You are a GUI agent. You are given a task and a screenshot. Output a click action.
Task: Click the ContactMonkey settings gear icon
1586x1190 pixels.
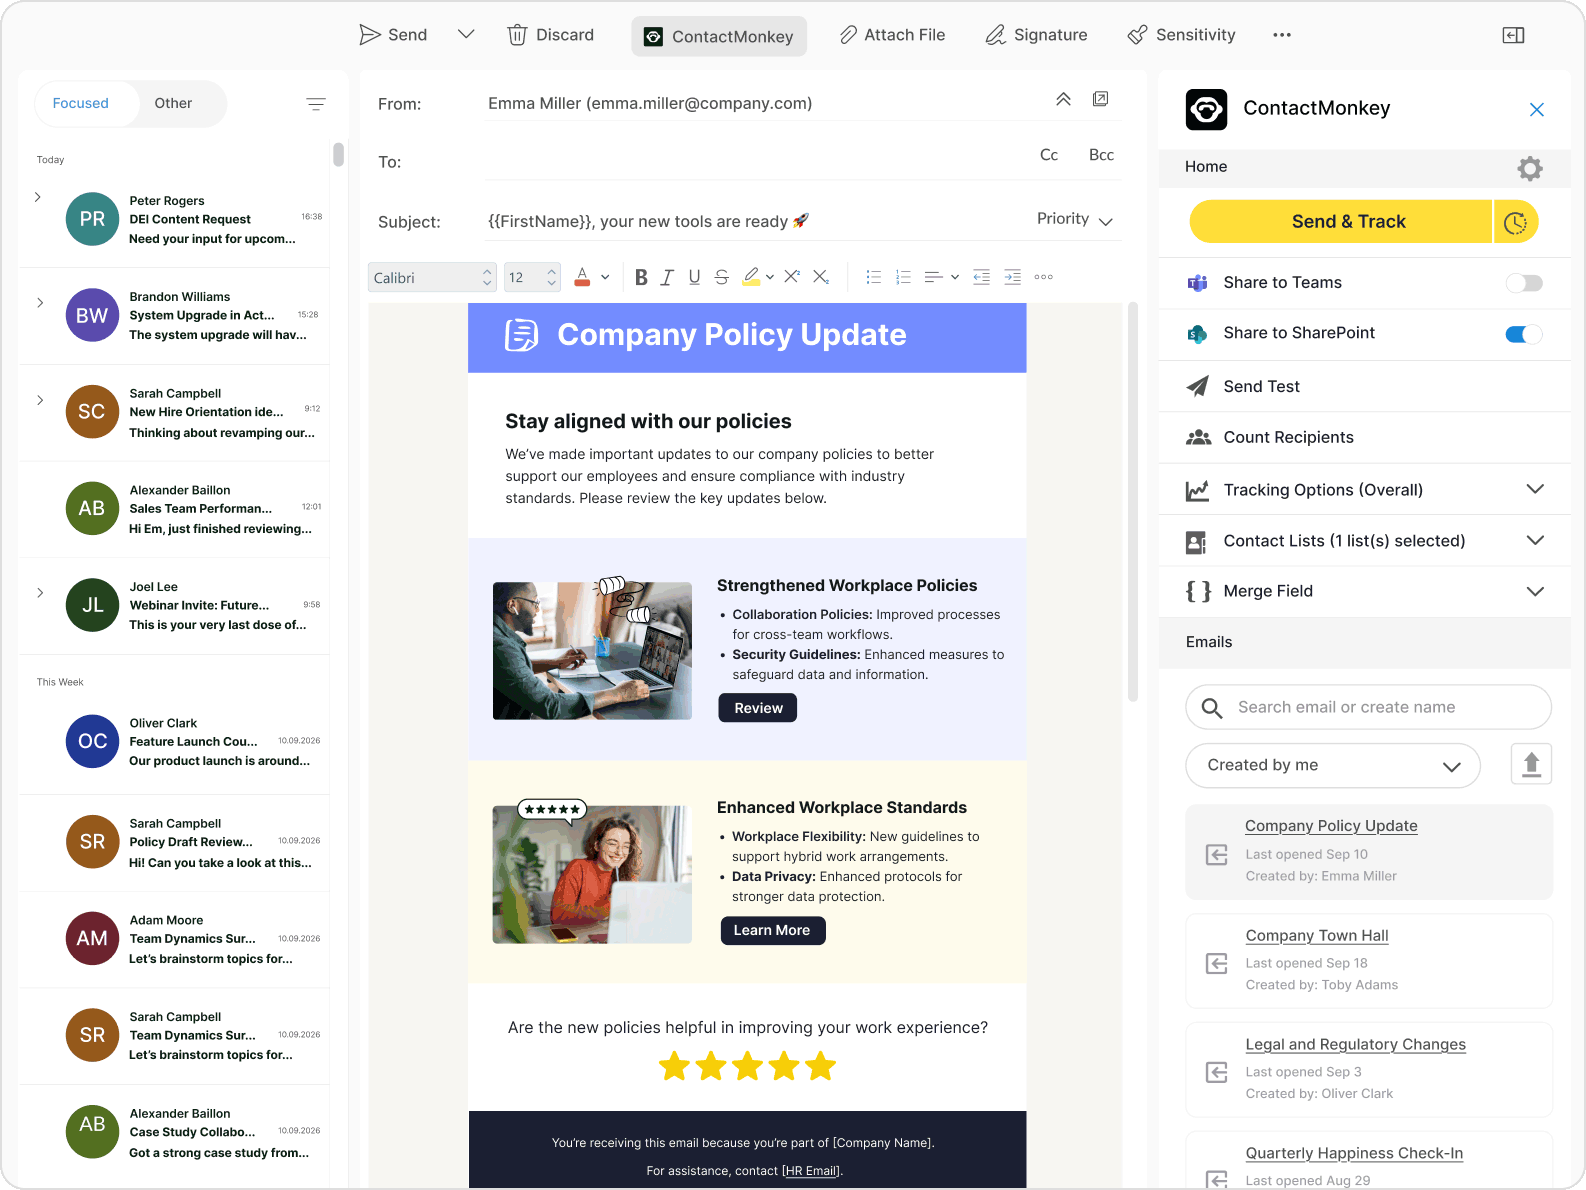(x=1529, y=168)
